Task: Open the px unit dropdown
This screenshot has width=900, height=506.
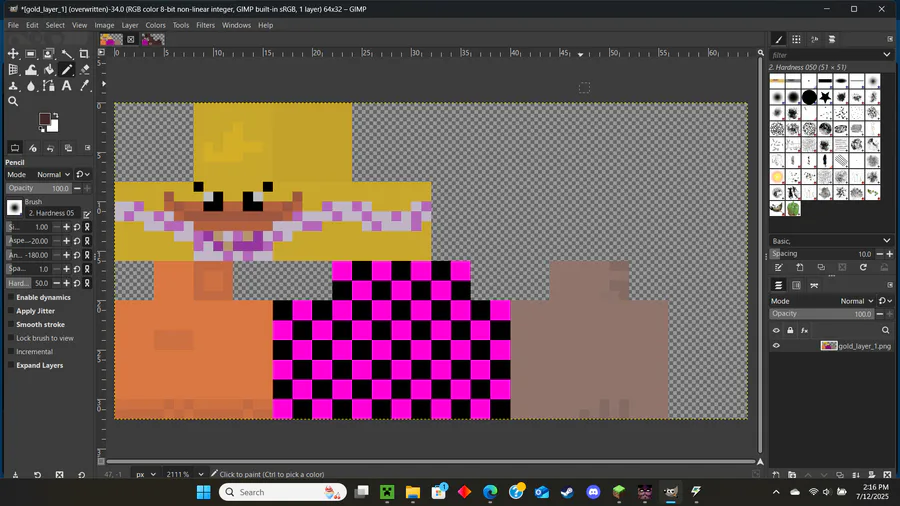Action: 146,474
